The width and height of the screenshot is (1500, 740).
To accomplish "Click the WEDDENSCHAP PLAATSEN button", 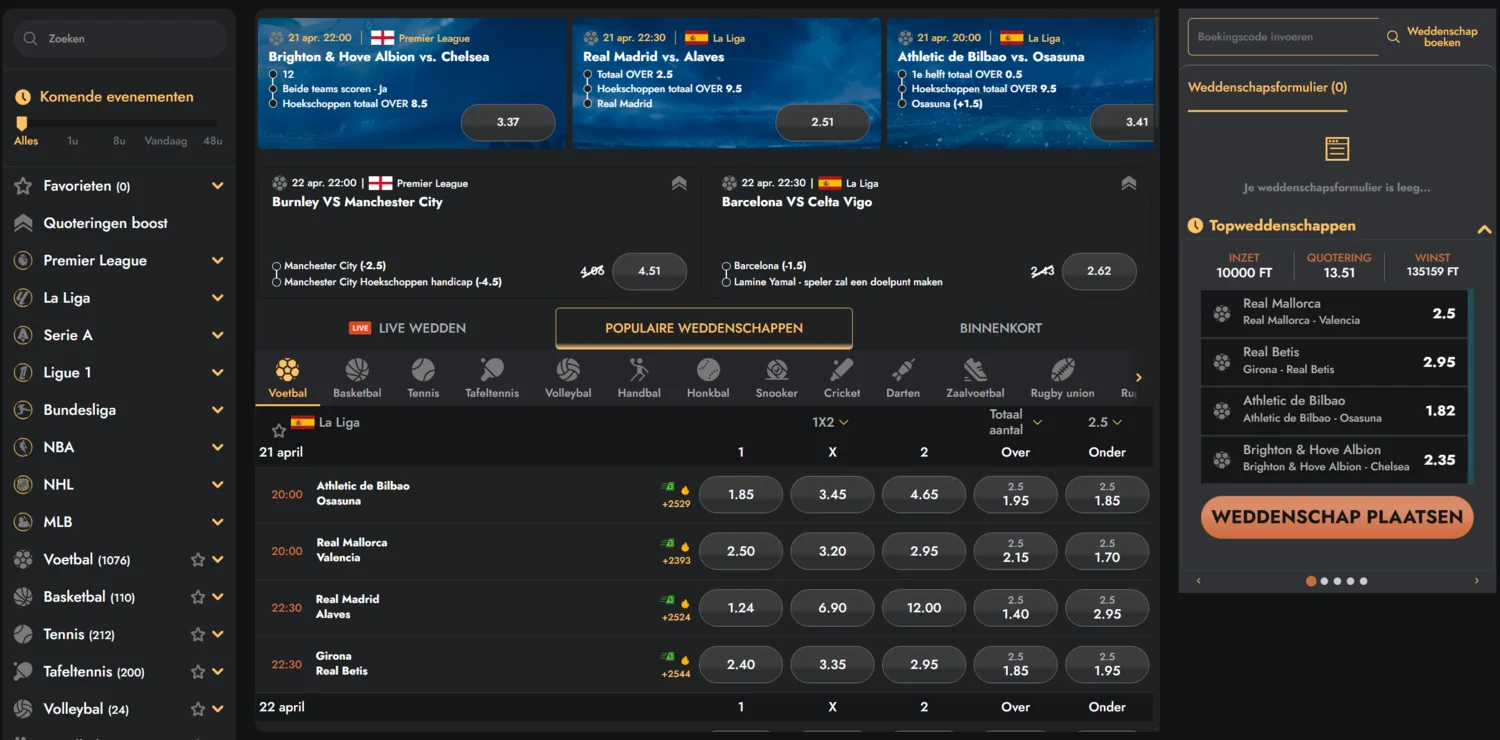I will [x=1337, y=517].
